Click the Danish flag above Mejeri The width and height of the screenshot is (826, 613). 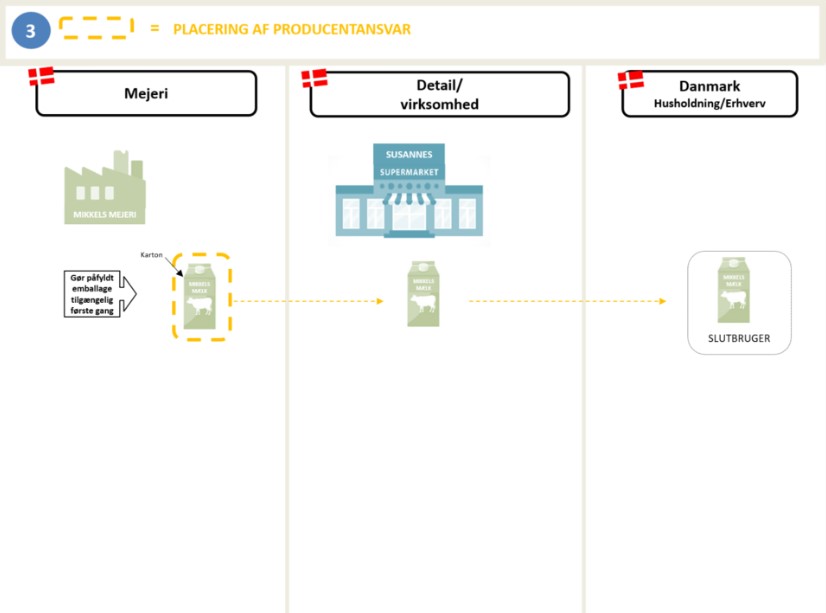pyautogui.click(x=41, y=77)
